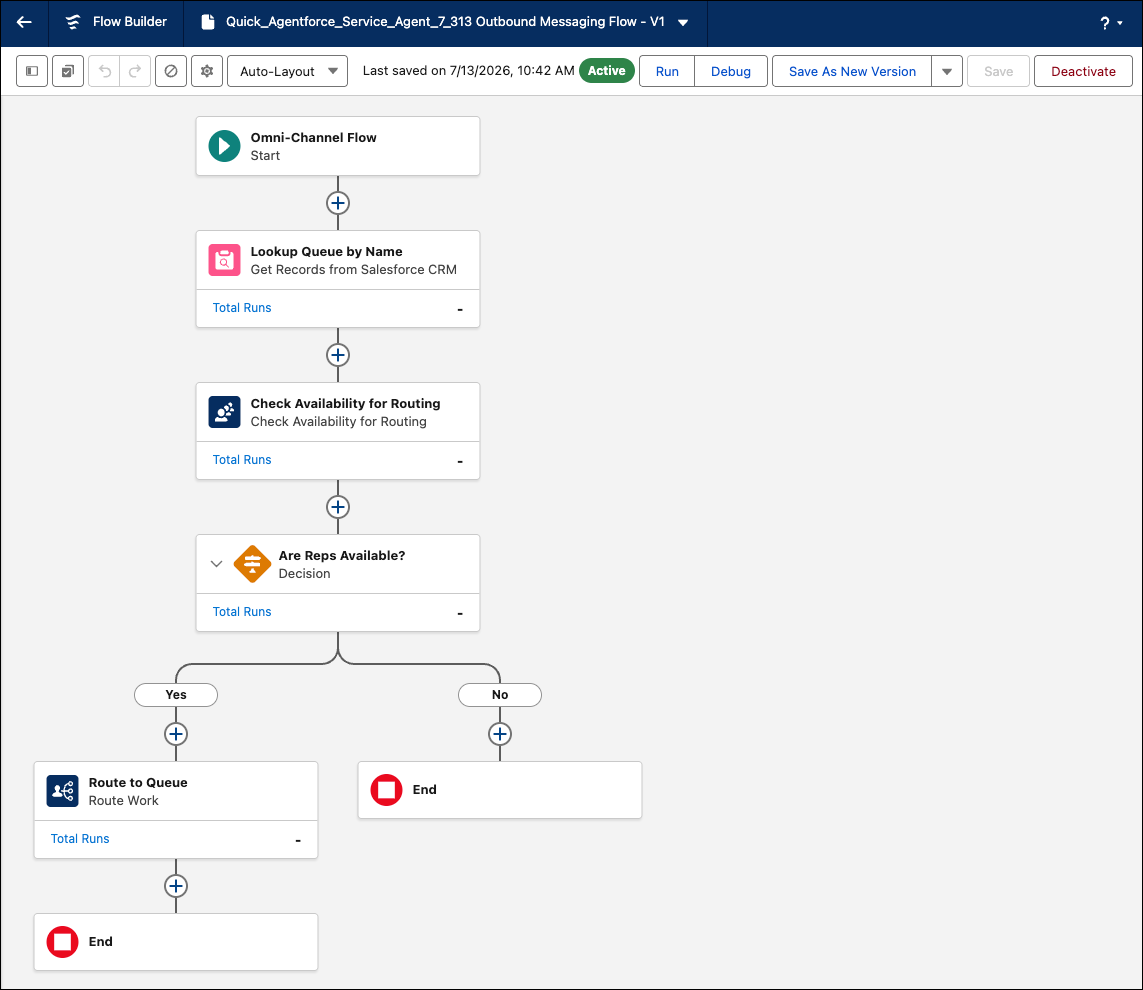Click the Deactivate button
This screenshot has width=1143, height=990.
(1082, 71)
